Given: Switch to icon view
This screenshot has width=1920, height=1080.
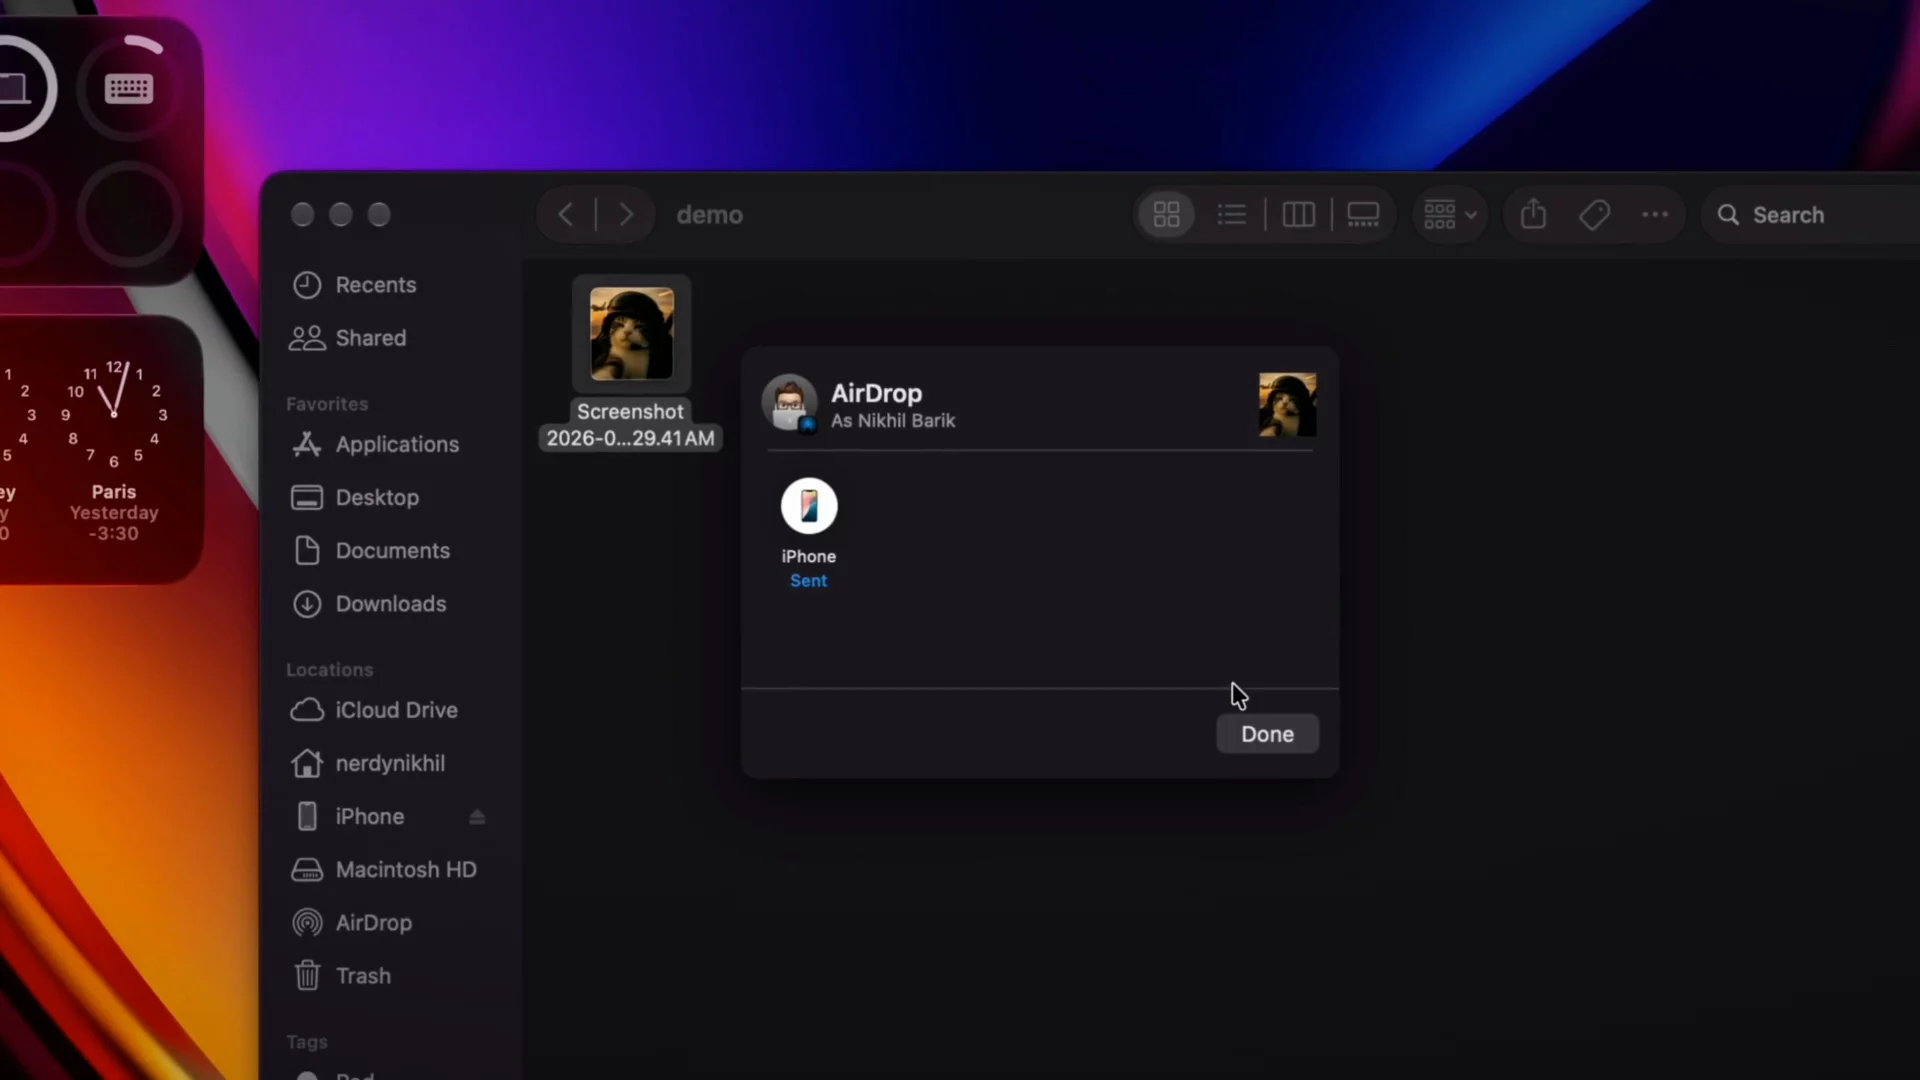Looking at the screenshot, I should pyautogui.click(x=1166, y=215).
